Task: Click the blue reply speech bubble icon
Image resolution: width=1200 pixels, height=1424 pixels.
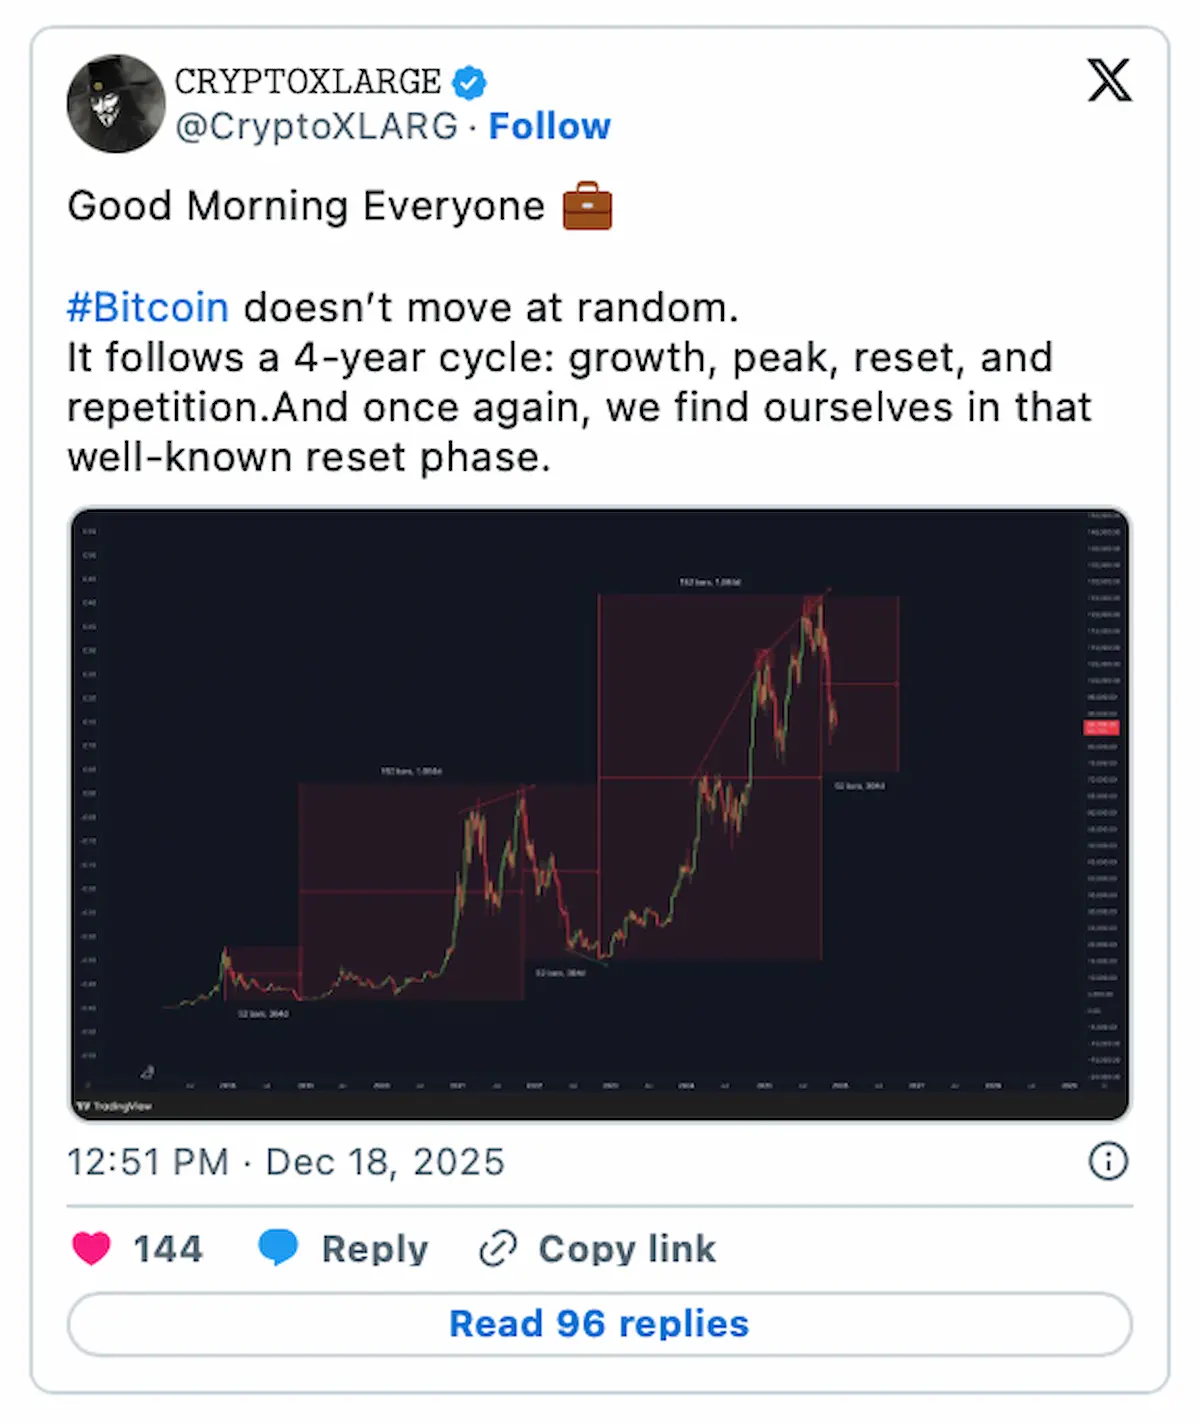Action: pyautogui.click(x=278, y=1247)
